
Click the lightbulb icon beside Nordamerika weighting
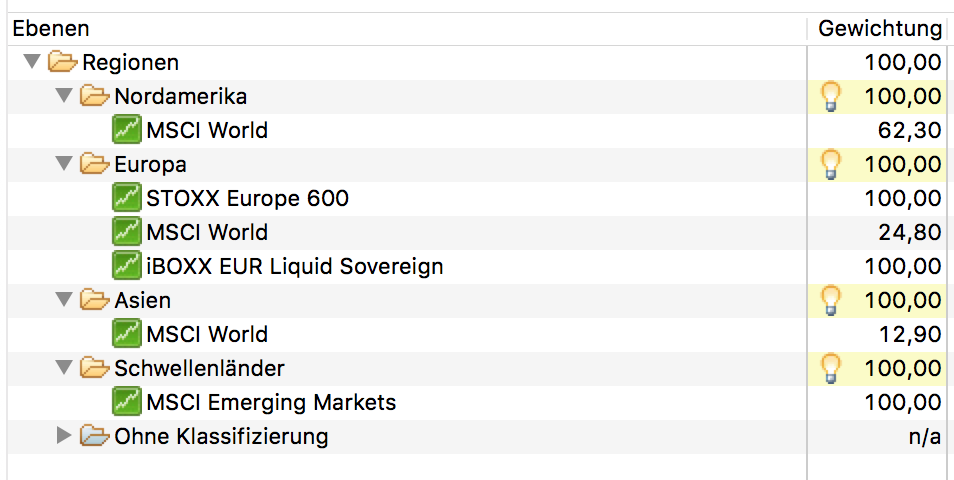[x=829, y=96]
